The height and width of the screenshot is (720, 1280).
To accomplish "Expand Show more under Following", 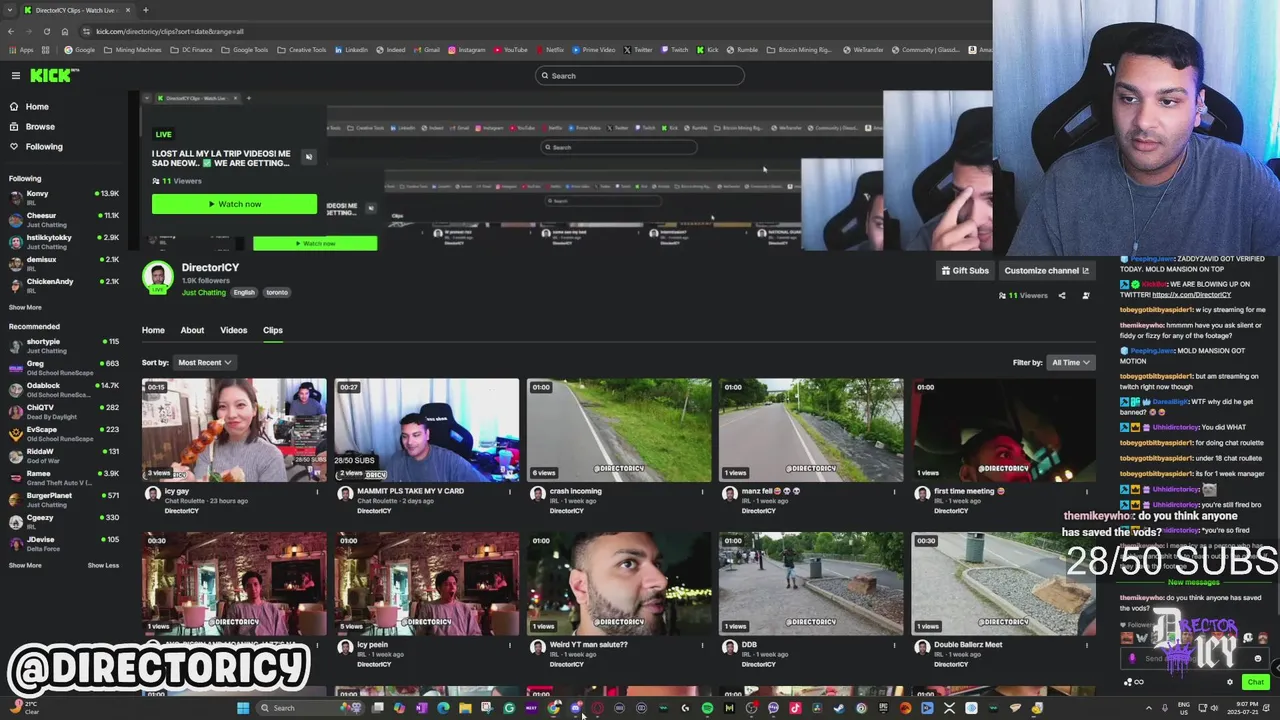I will (25, 307).
